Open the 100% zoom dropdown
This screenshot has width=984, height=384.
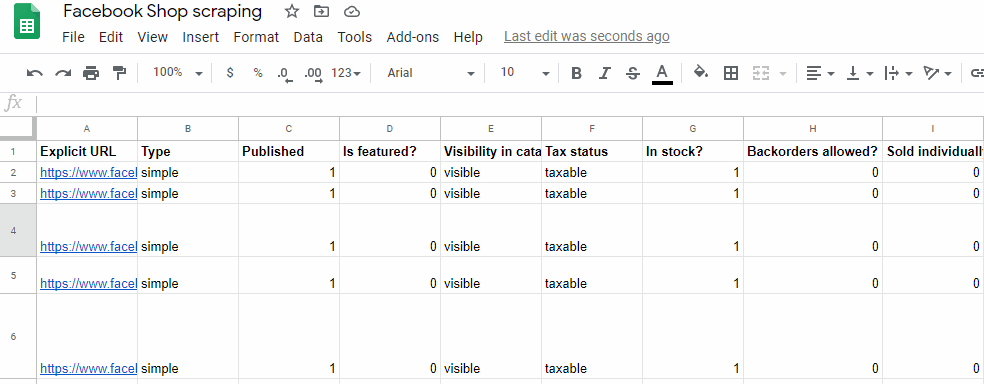click(x=178, y=73)
